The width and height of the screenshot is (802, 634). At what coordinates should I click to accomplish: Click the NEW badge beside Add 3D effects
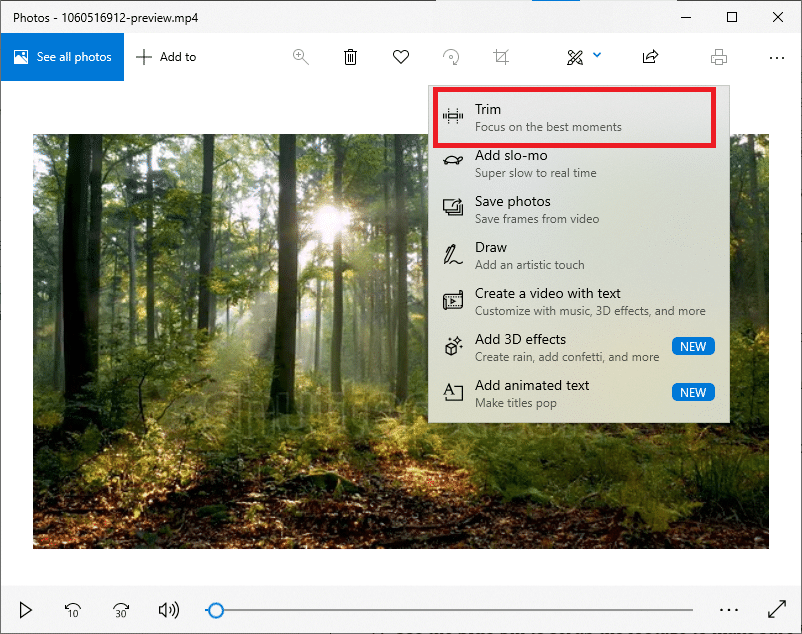pyautogui.click(x=693, y=347)
